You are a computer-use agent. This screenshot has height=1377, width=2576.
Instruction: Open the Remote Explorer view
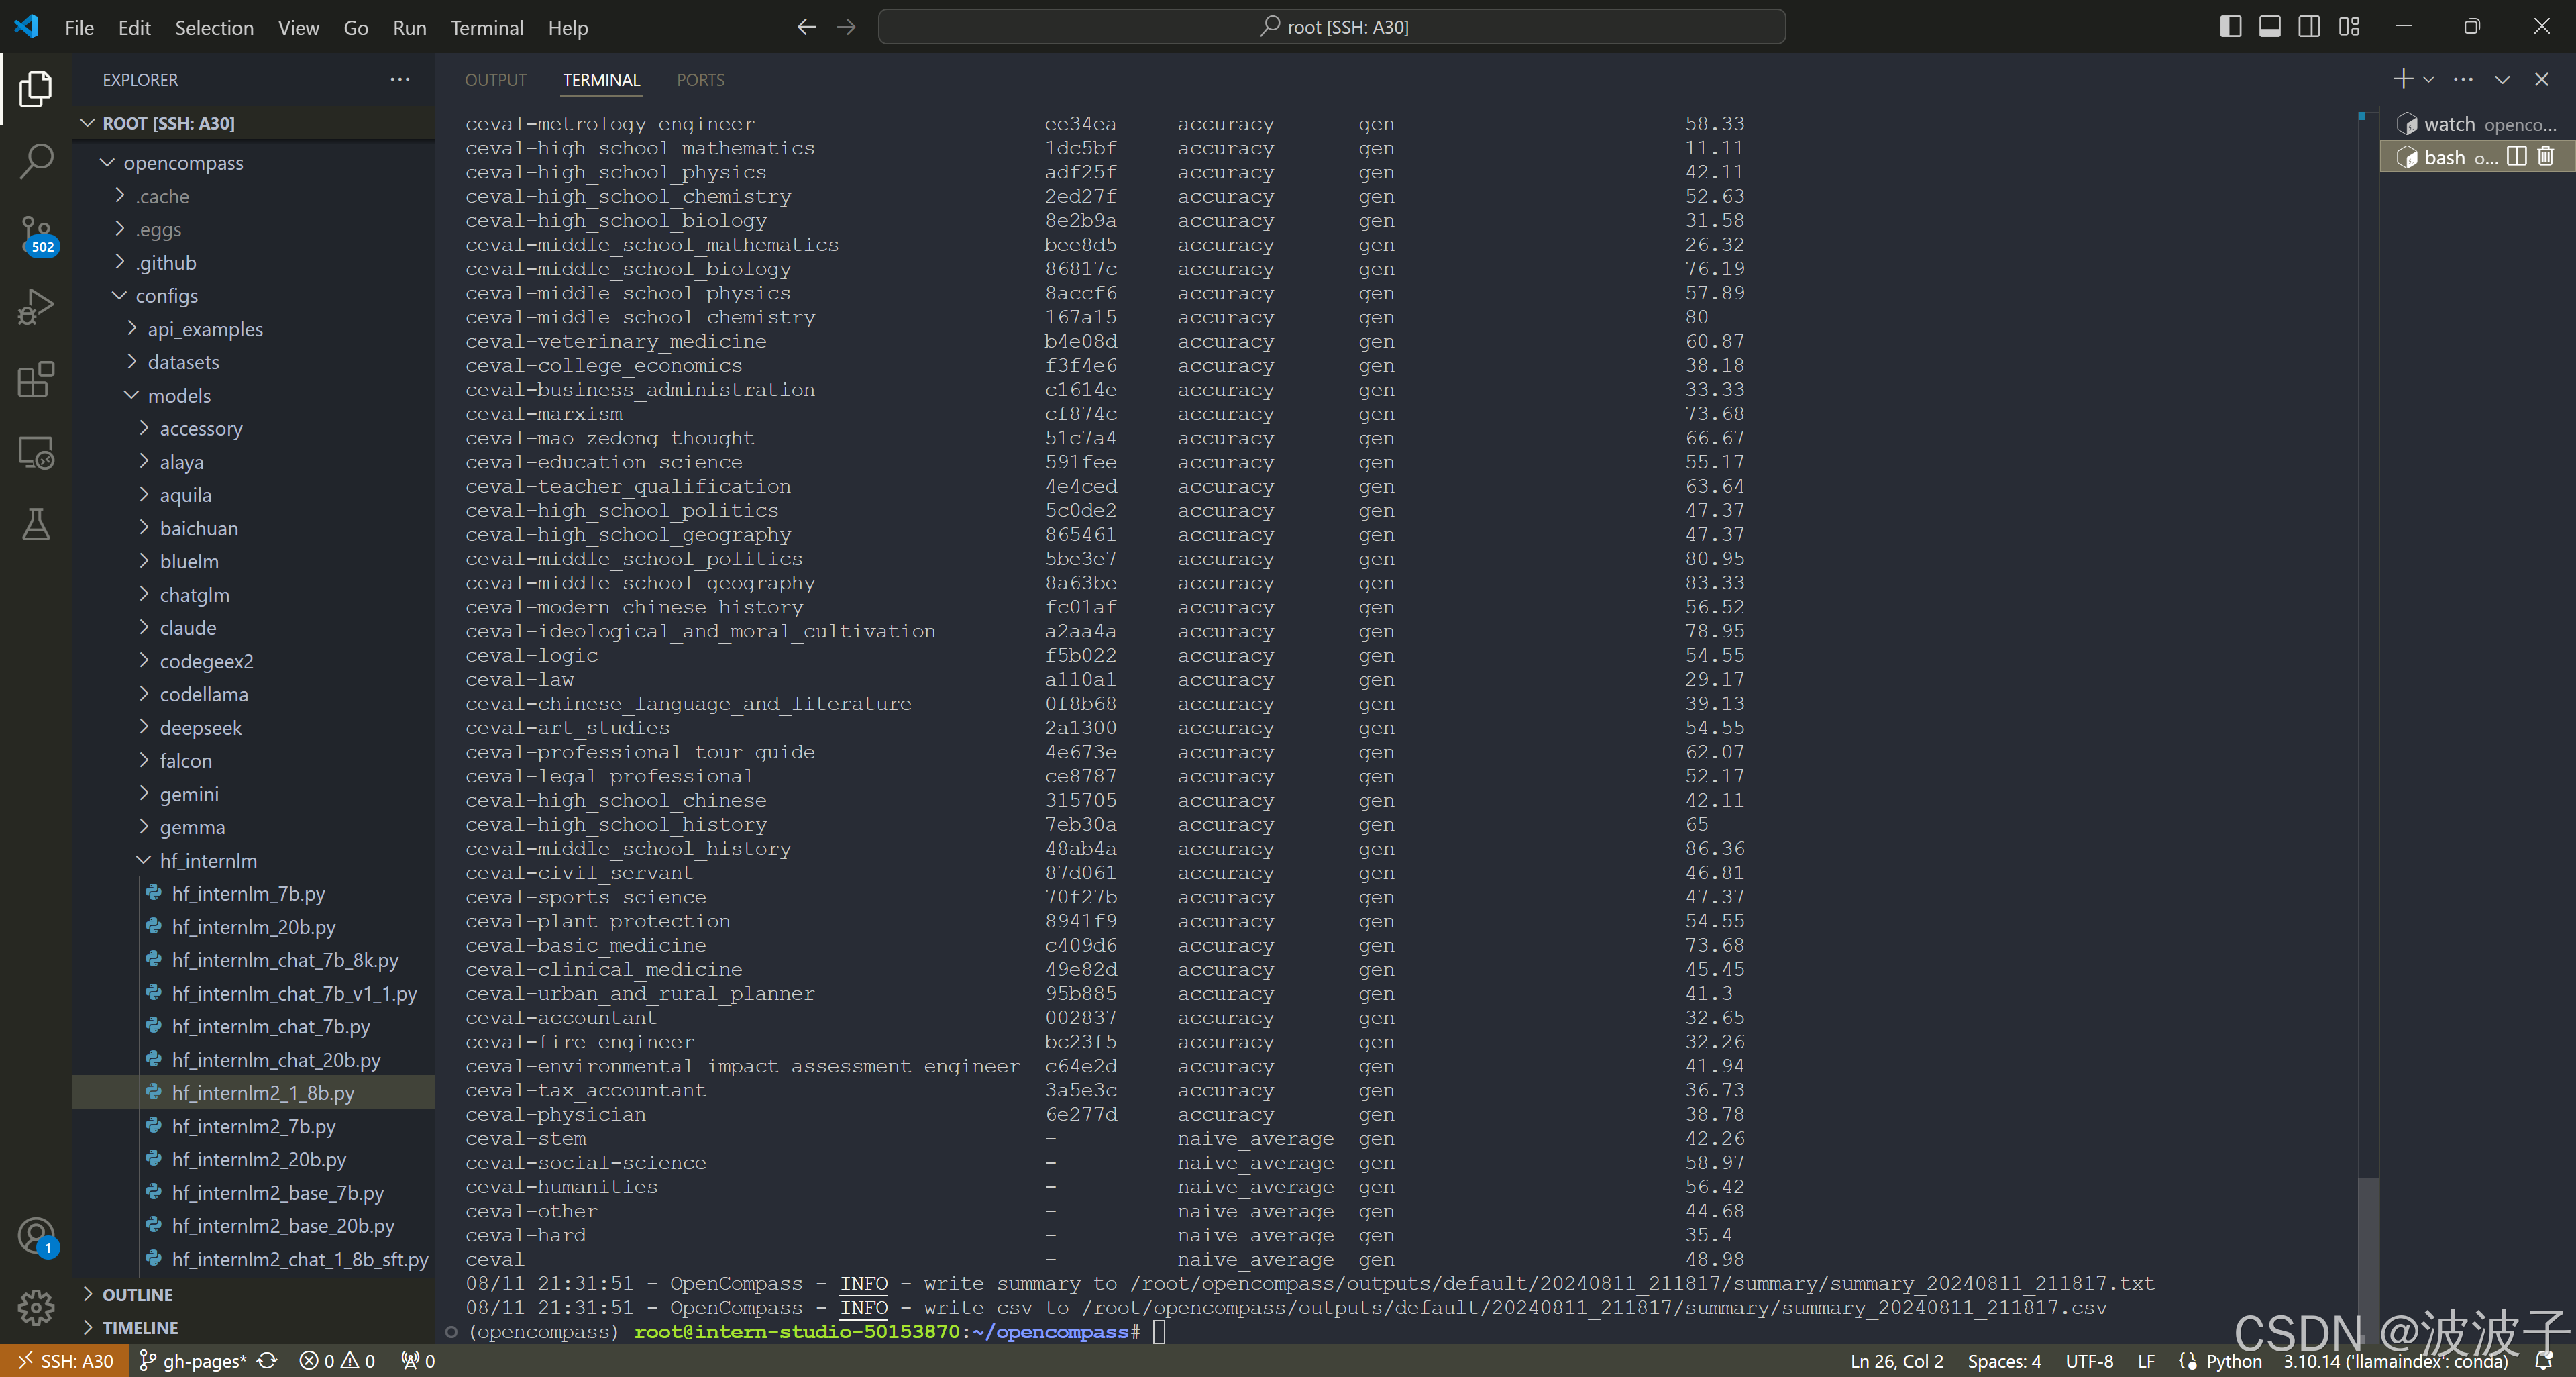36,453
